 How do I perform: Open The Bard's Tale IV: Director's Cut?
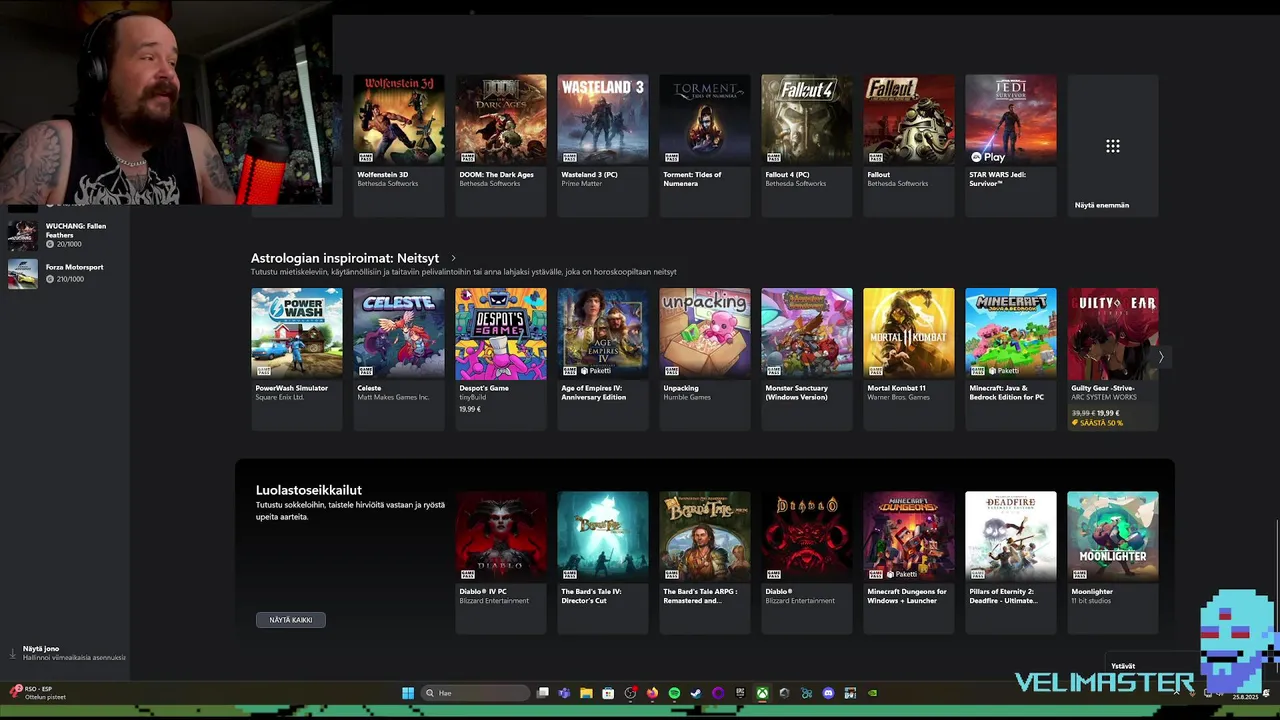pyautogui.click(x=602, y=562)
